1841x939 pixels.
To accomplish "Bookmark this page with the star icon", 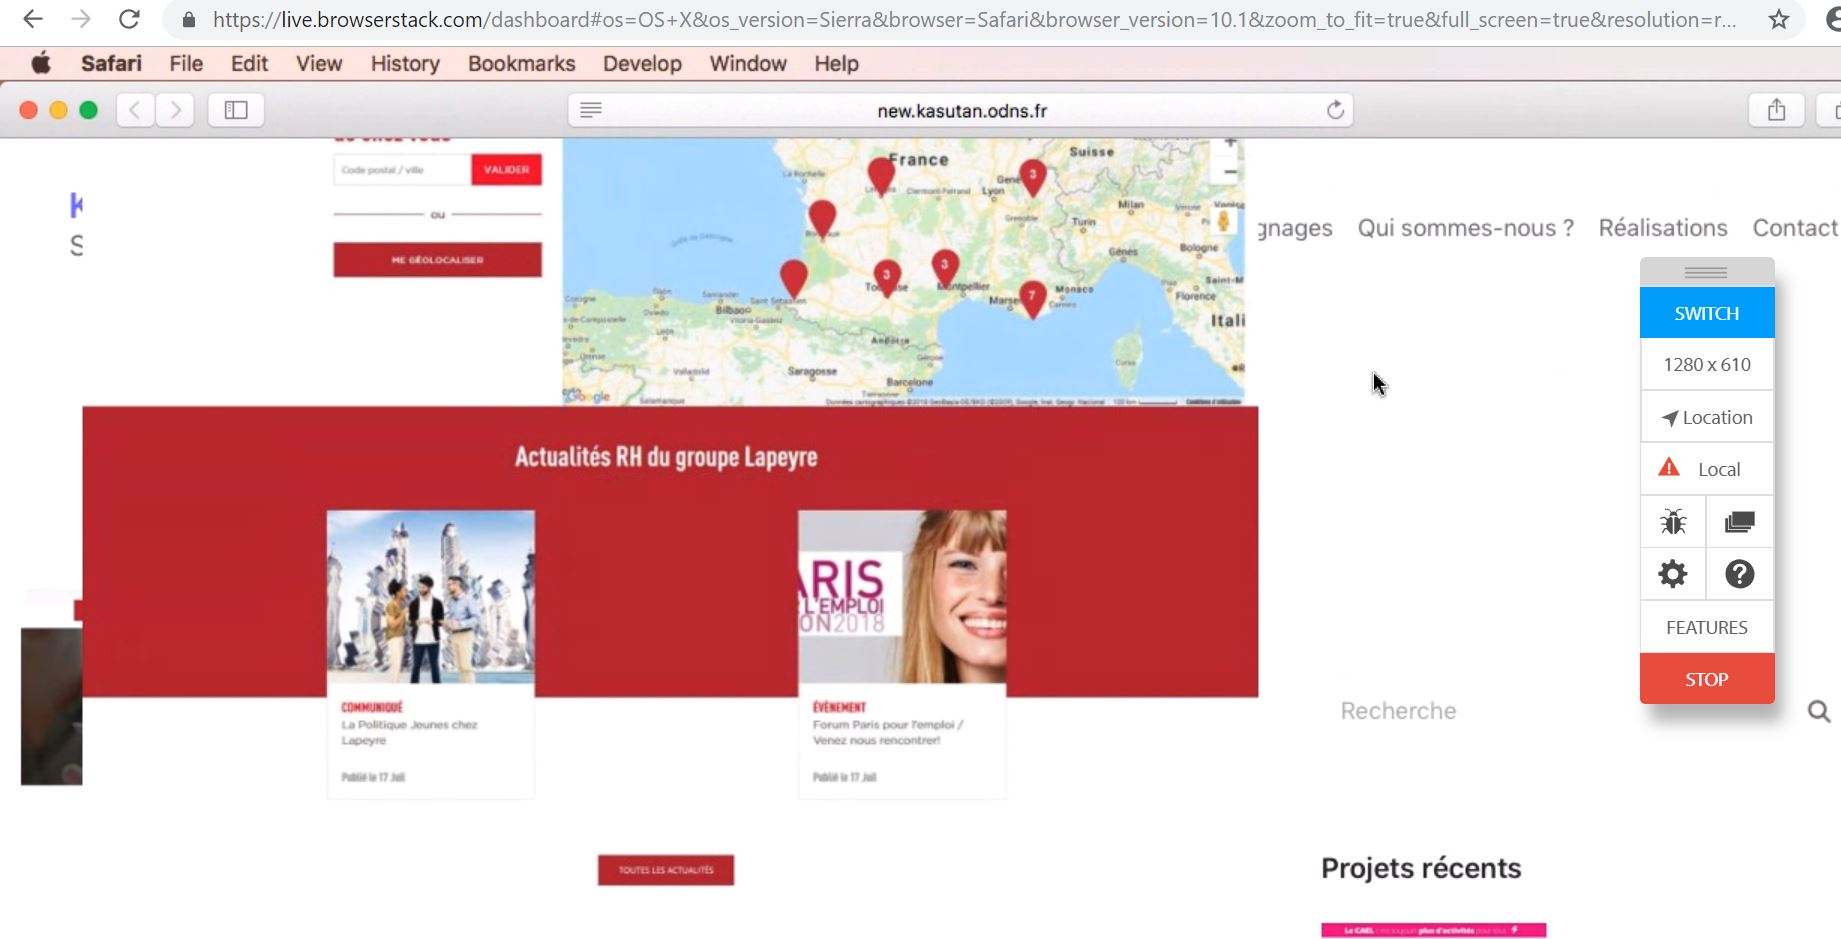I will coord(1778,19).
